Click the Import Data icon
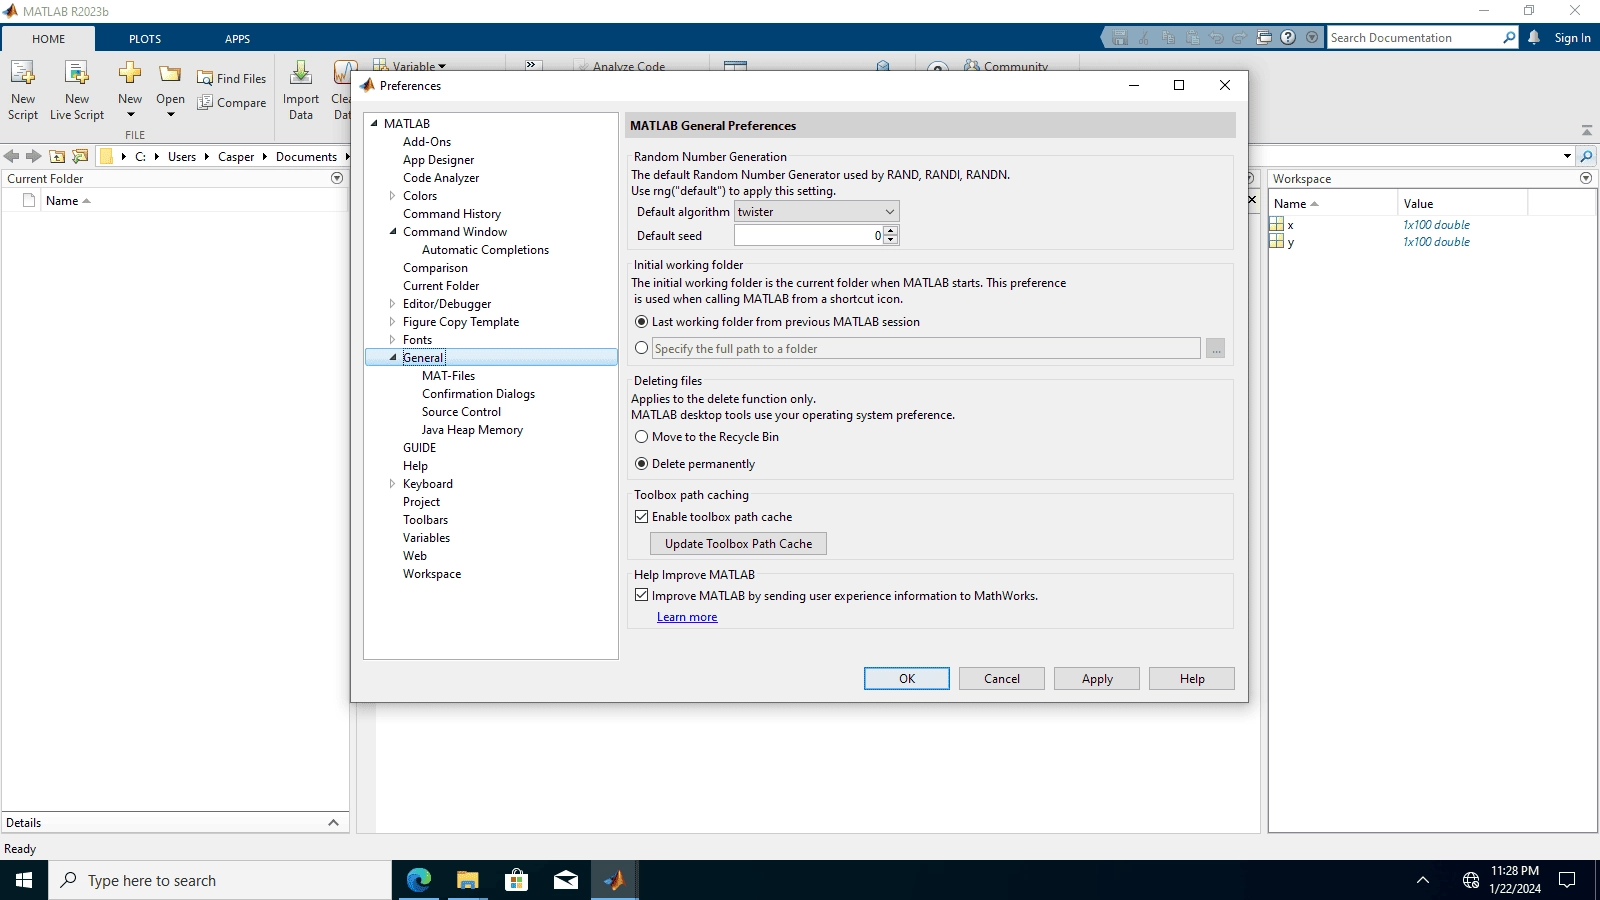1600x900 pixels. coord(301,72)
